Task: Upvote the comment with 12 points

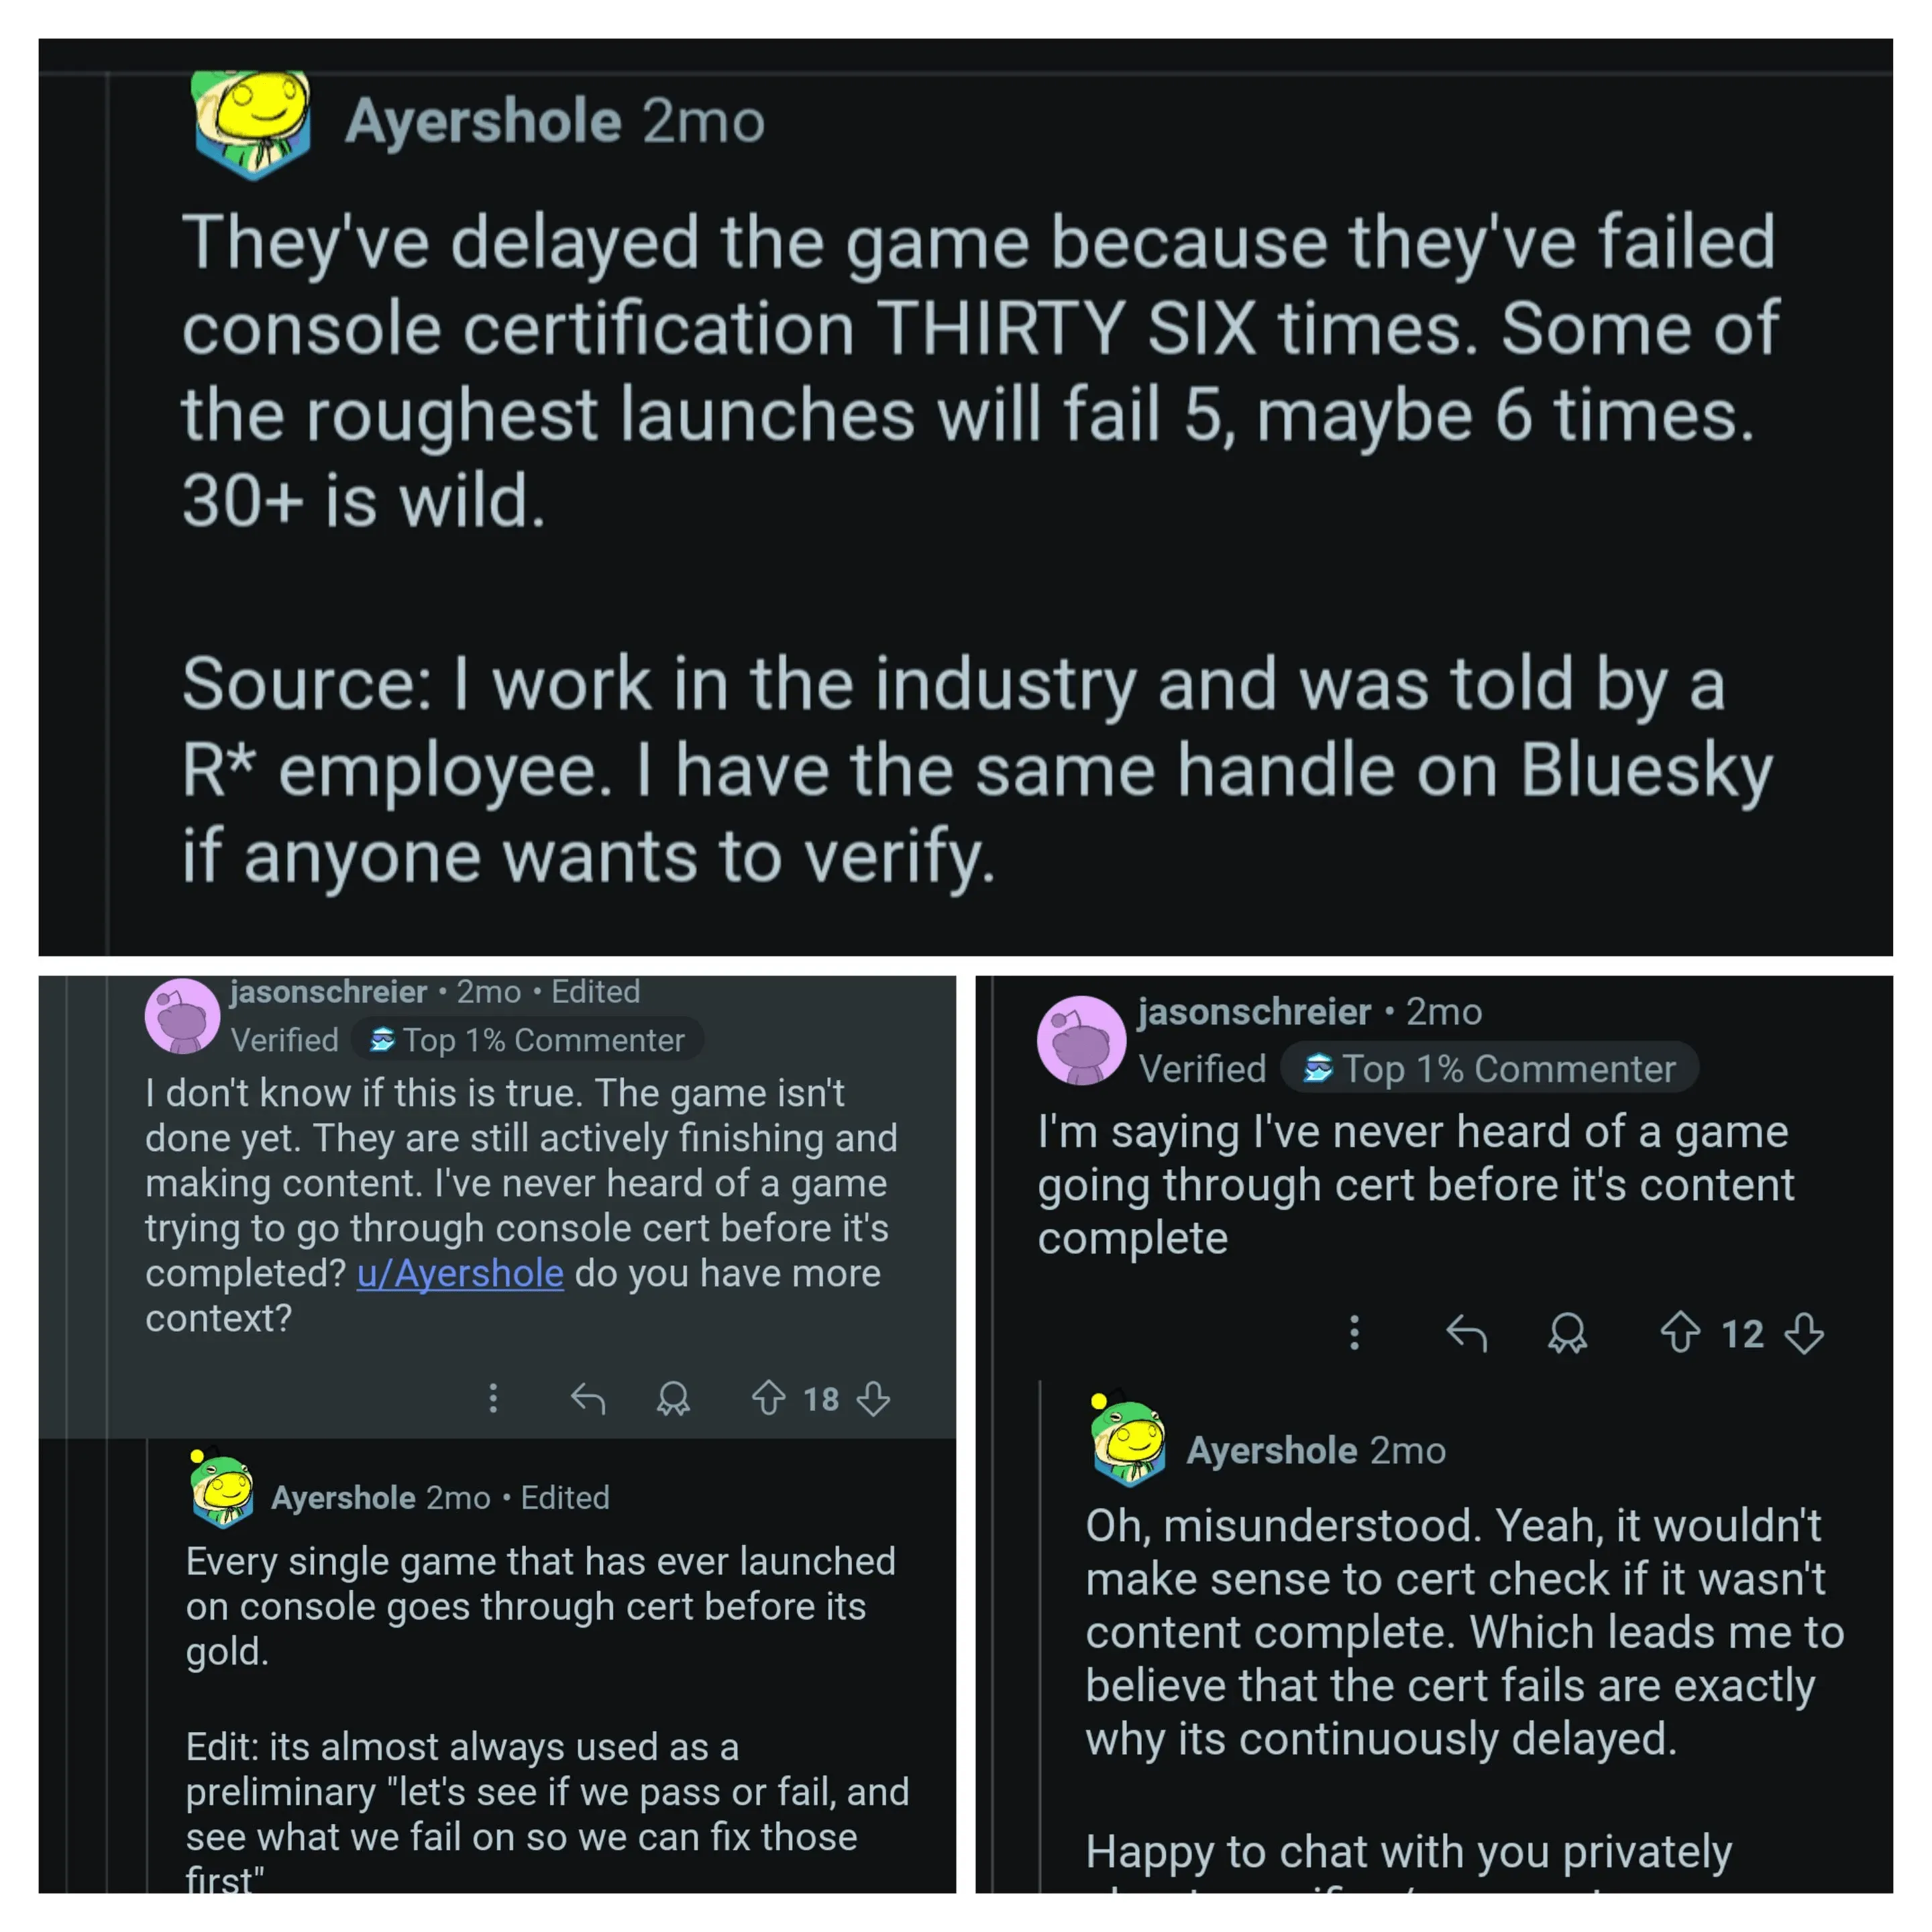Action: pos(1680,1333)
